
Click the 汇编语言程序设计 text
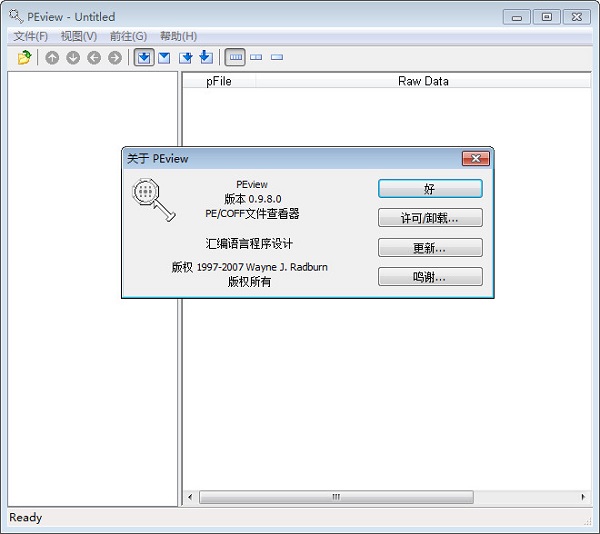pyautogui.click(x=249, y=243)
